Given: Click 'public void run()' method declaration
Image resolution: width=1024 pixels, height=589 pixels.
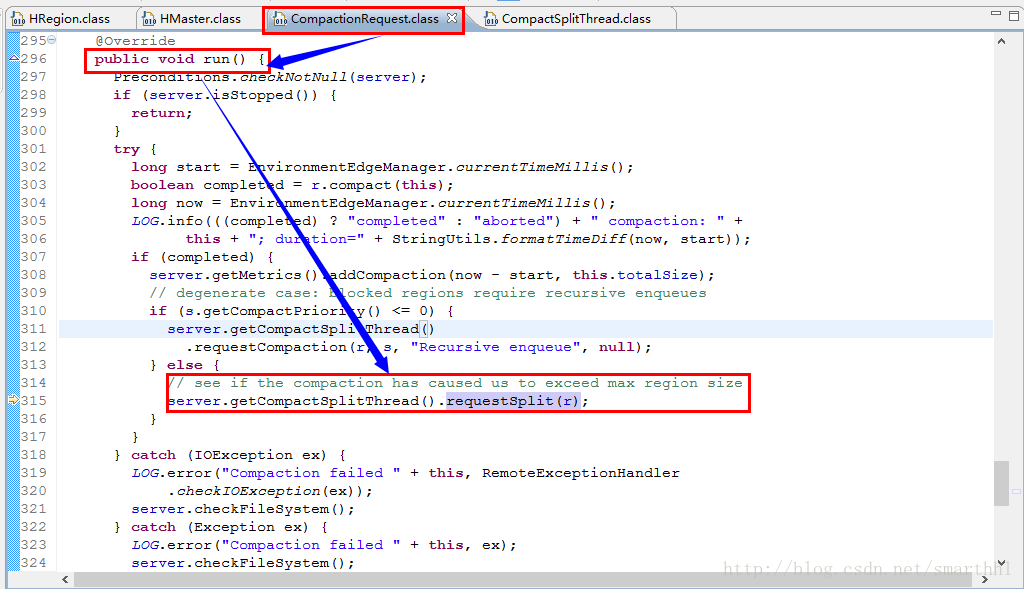Looking at the screenshot, I should tap(170, 59).
